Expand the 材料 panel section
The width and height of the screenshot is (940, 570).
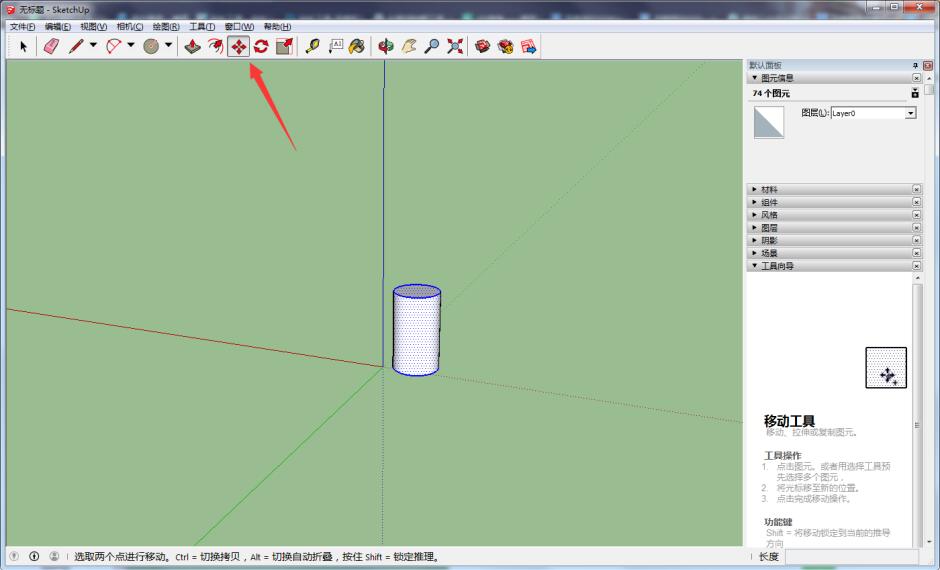[769, 189]
